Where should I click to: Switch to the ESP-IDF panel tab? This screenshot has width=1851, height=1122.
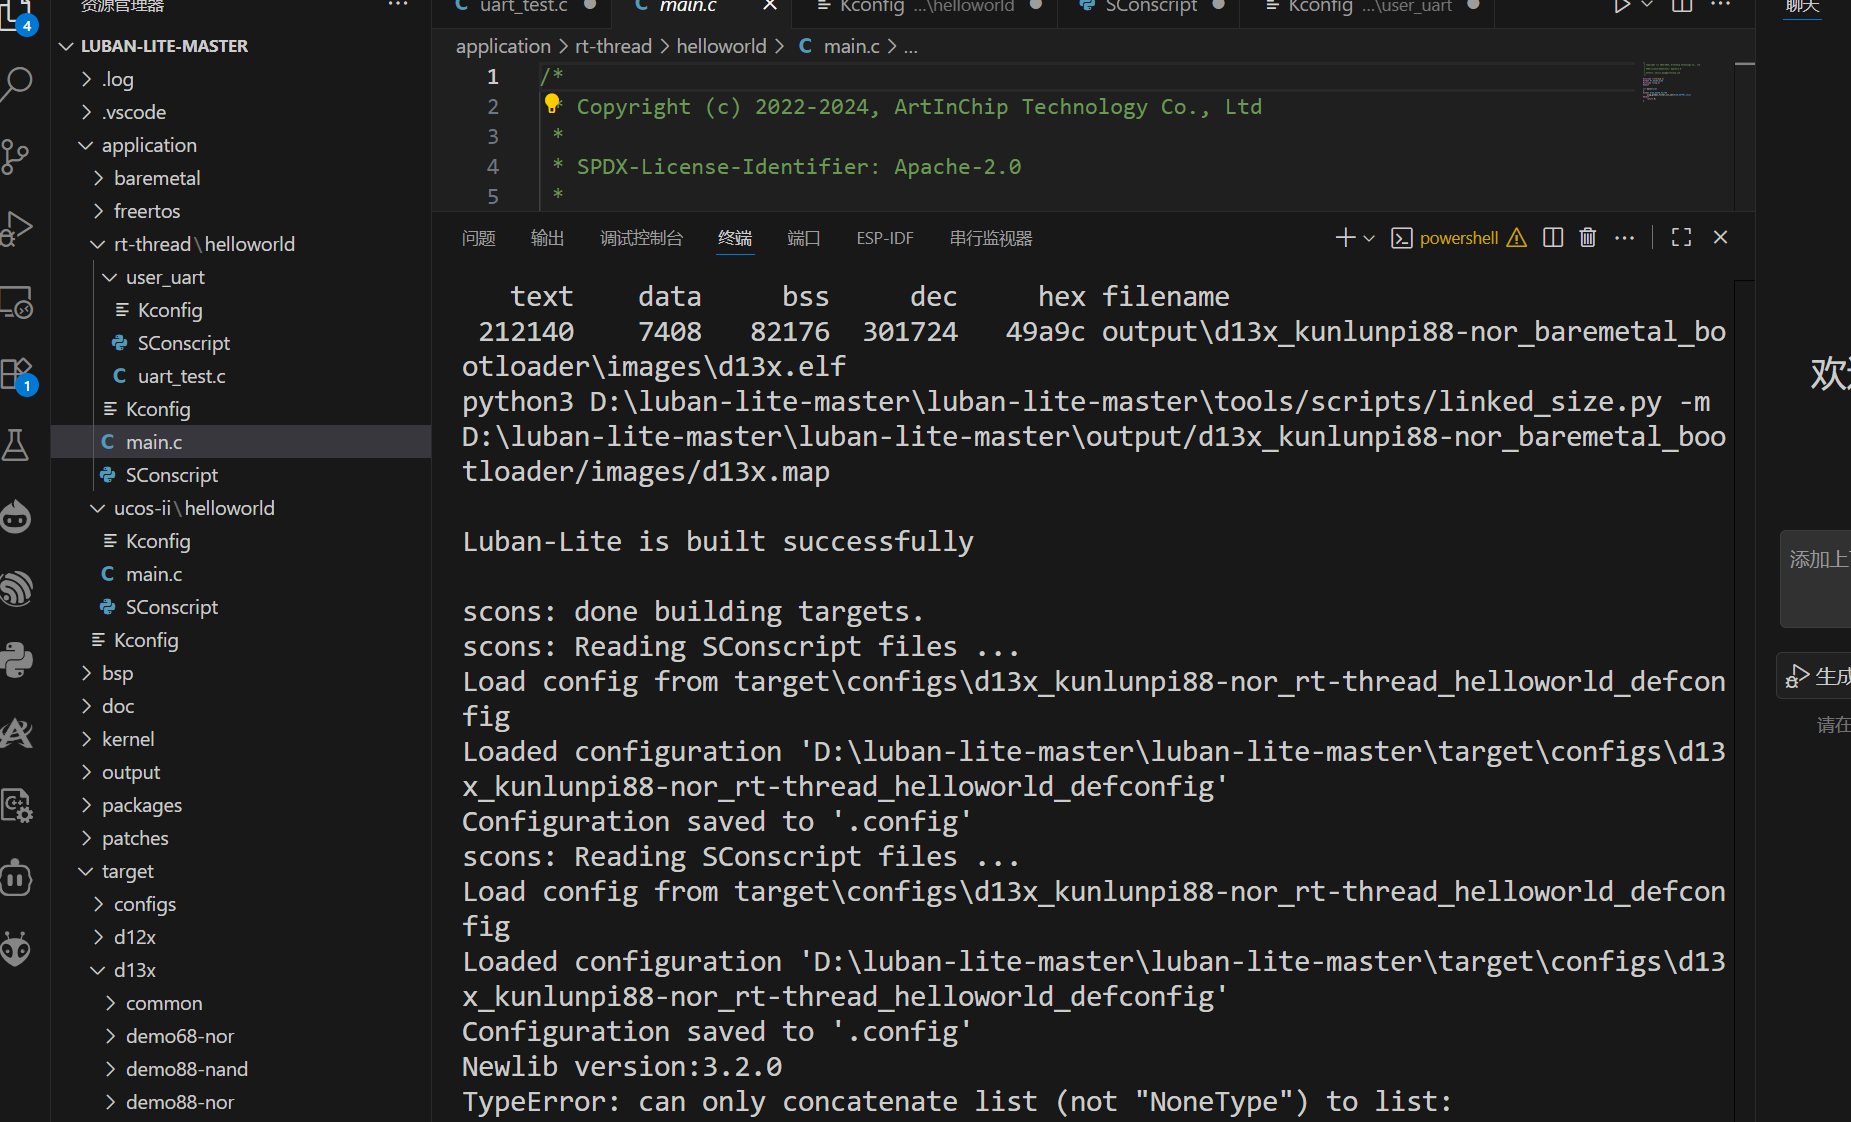point(884,238)
